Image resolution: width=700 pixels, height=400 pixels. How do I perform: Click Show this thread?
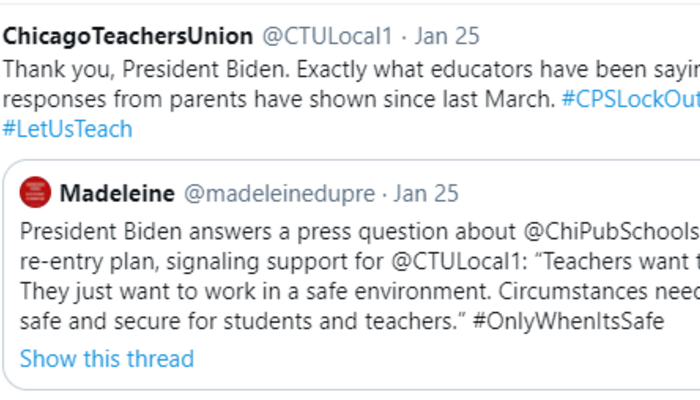point(107,358)
